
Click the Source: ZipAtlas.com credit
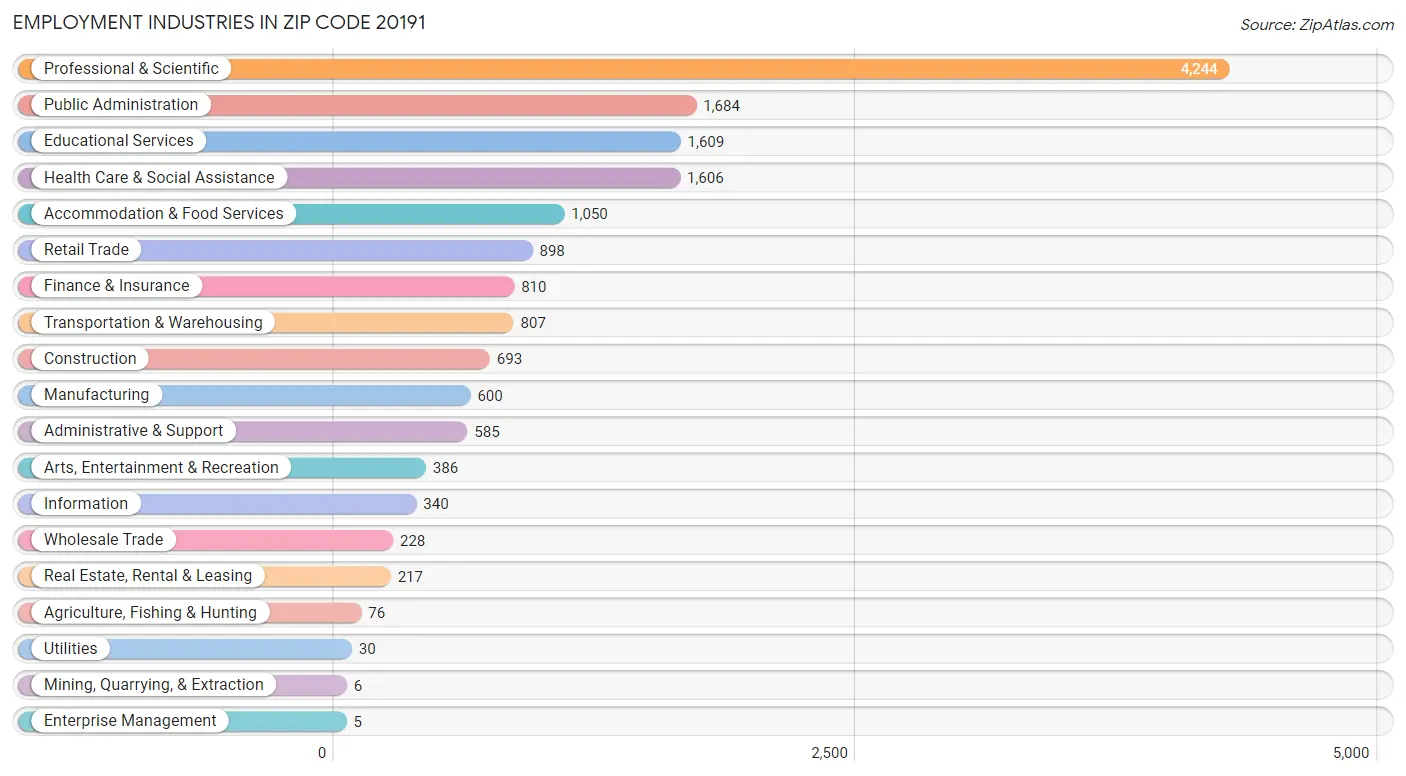[x=1317, y=25]
